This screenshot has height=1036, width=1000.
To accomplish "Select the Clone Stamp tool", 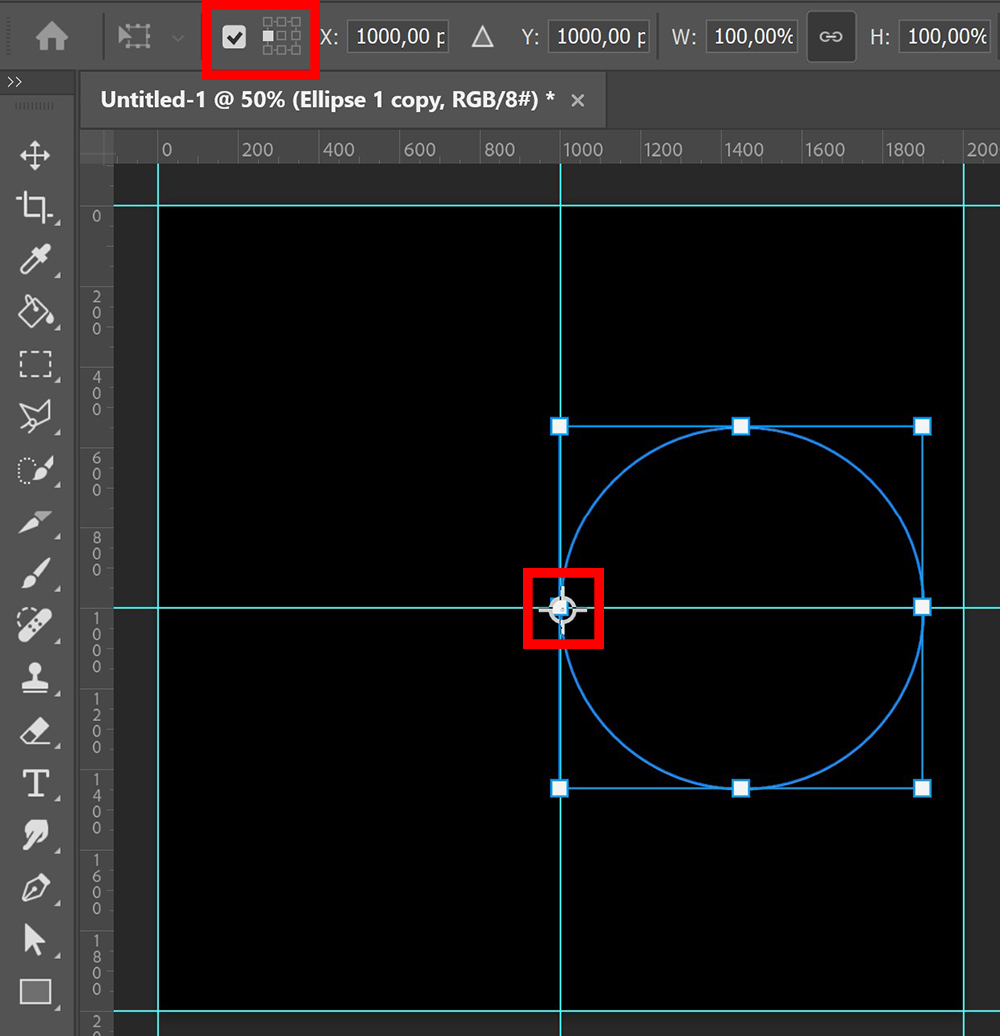I will (36, 678).
